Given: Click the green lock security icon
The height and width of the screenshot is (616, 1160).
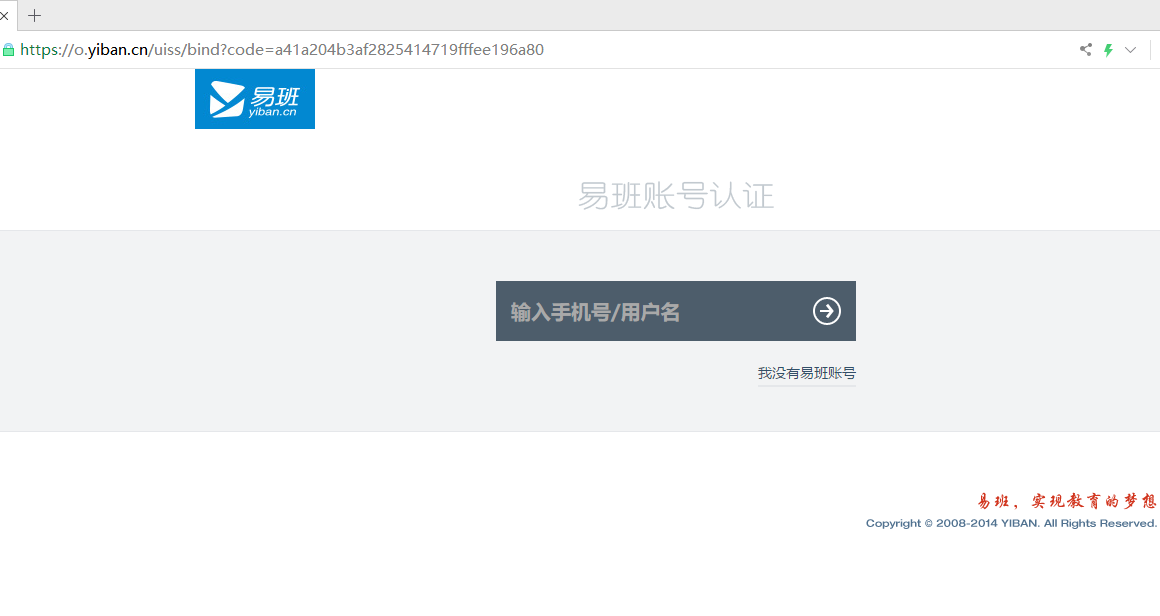Looking at the screenshot, I should point(8,50).
